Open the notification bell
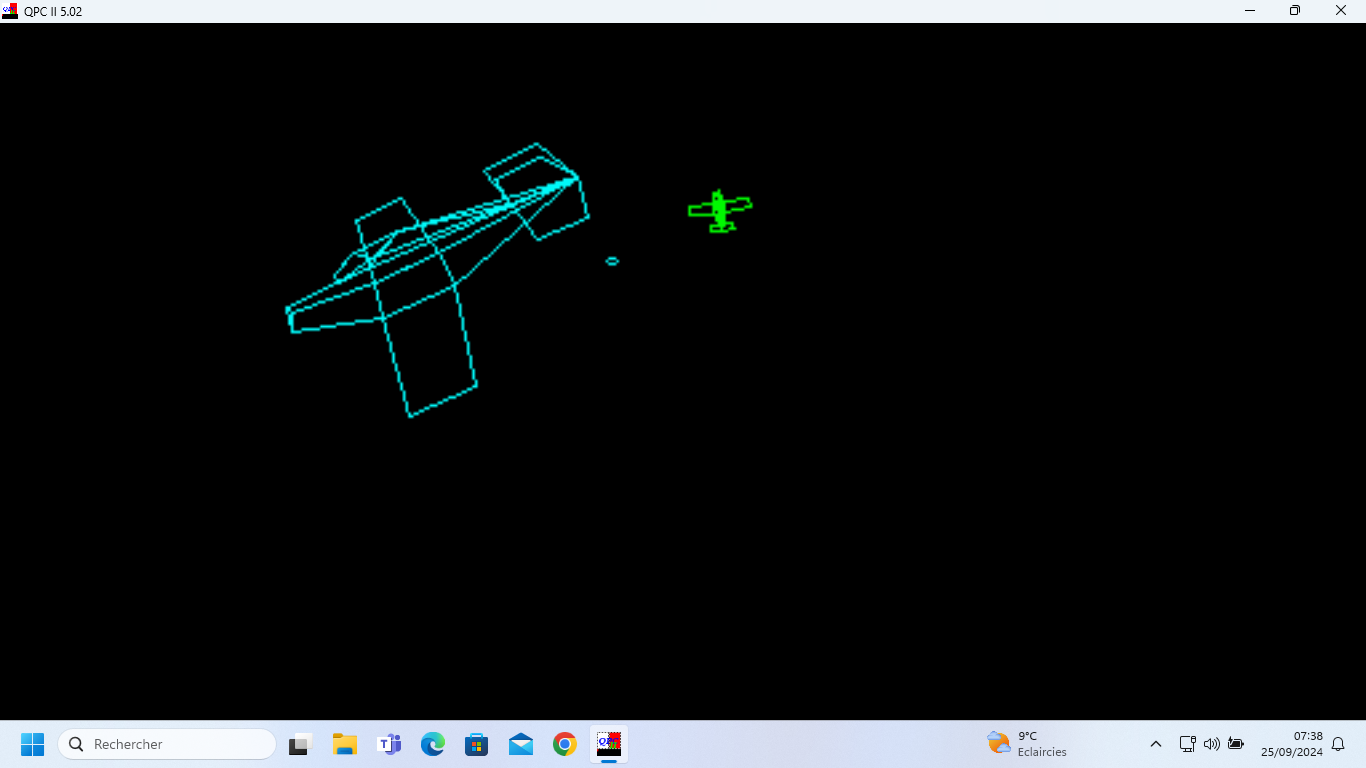This screenshot has height=768, width=1366. 1338,744
